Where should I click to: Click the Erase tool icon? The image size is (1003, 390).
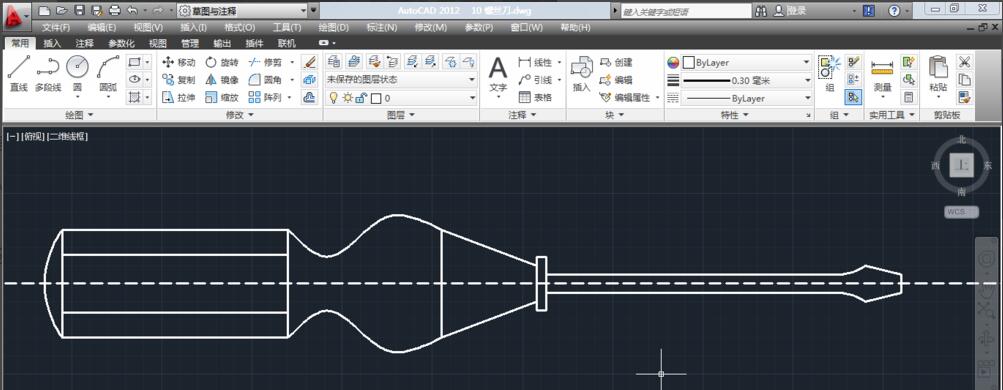[x=310, y=62]
